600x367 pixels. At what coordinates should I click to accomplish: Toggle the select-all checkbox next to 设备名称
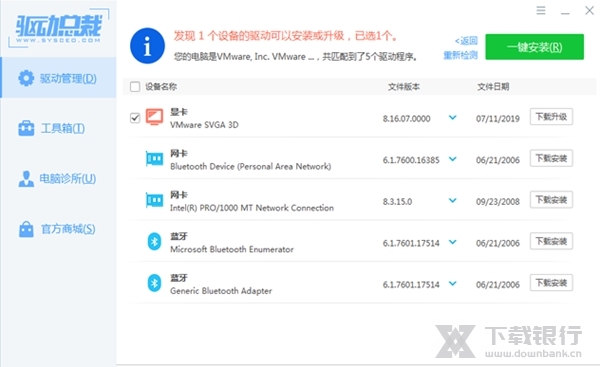tap(135, 87)
